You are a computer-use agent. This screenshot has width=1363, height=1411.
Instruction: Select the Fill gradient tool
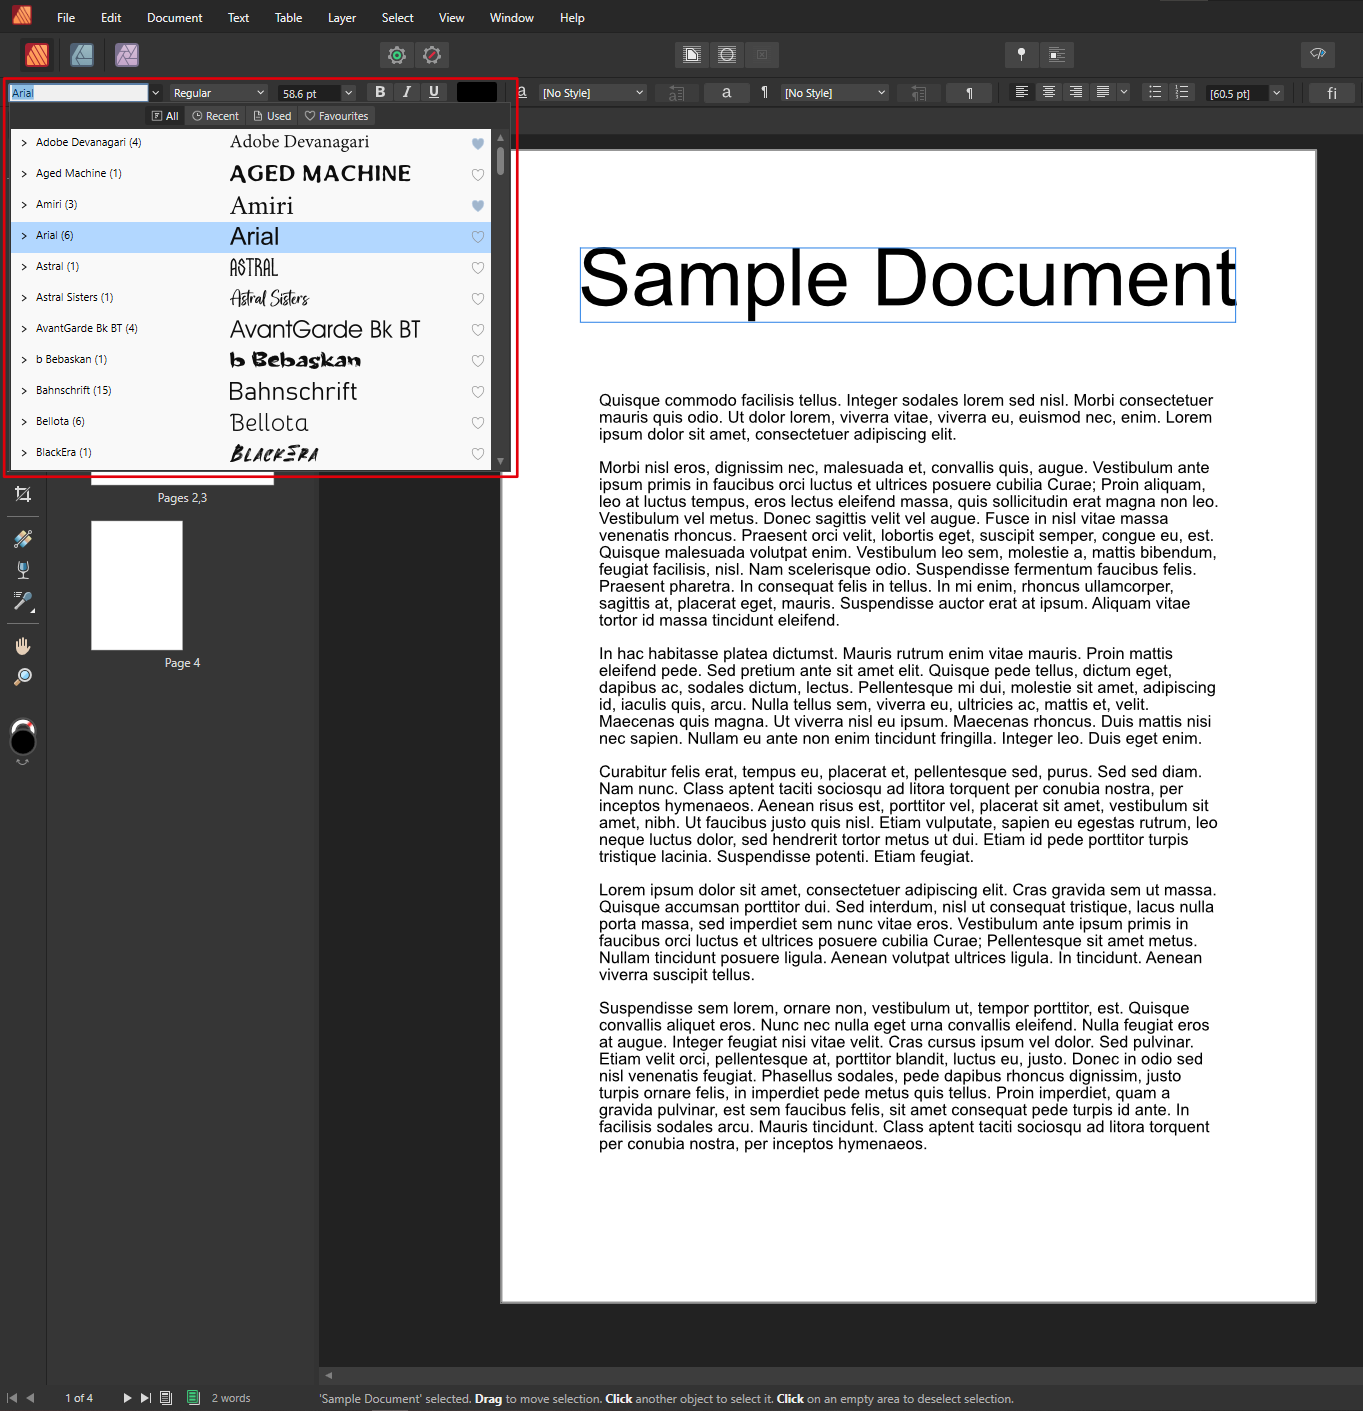tap(23, 539)
